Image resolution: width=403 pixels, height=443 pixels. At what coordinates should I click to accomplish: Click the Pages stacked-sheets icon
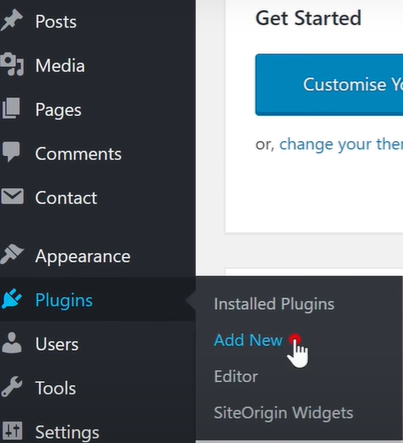pyautogui.click(x=11, y=108)
